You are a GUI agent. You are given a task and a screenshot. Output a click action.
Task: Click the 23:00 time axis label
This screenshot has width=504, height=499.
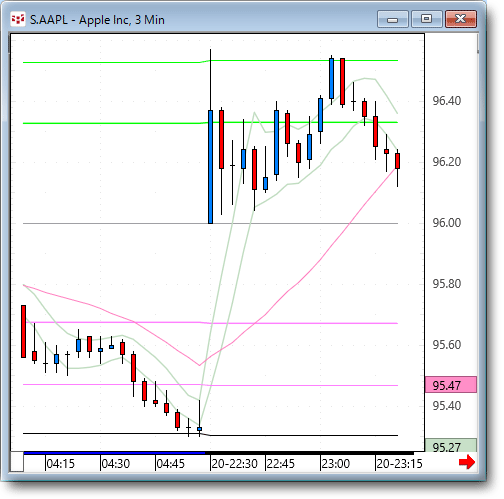336,464
